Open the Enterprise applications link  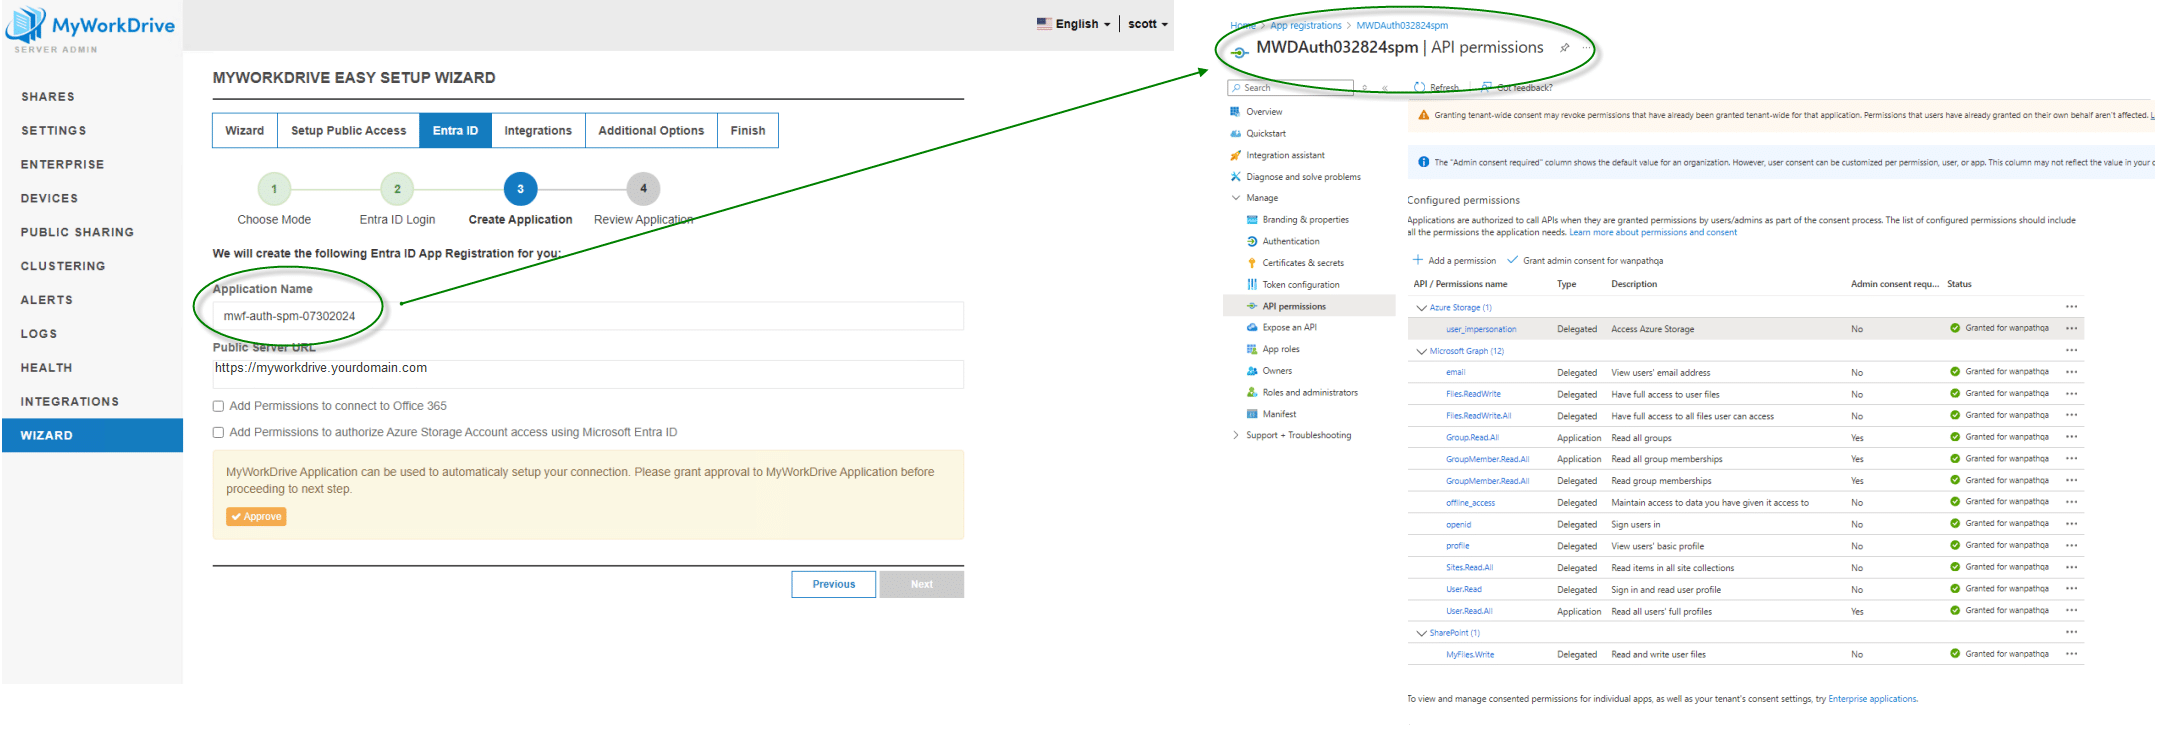(1872, 699)
